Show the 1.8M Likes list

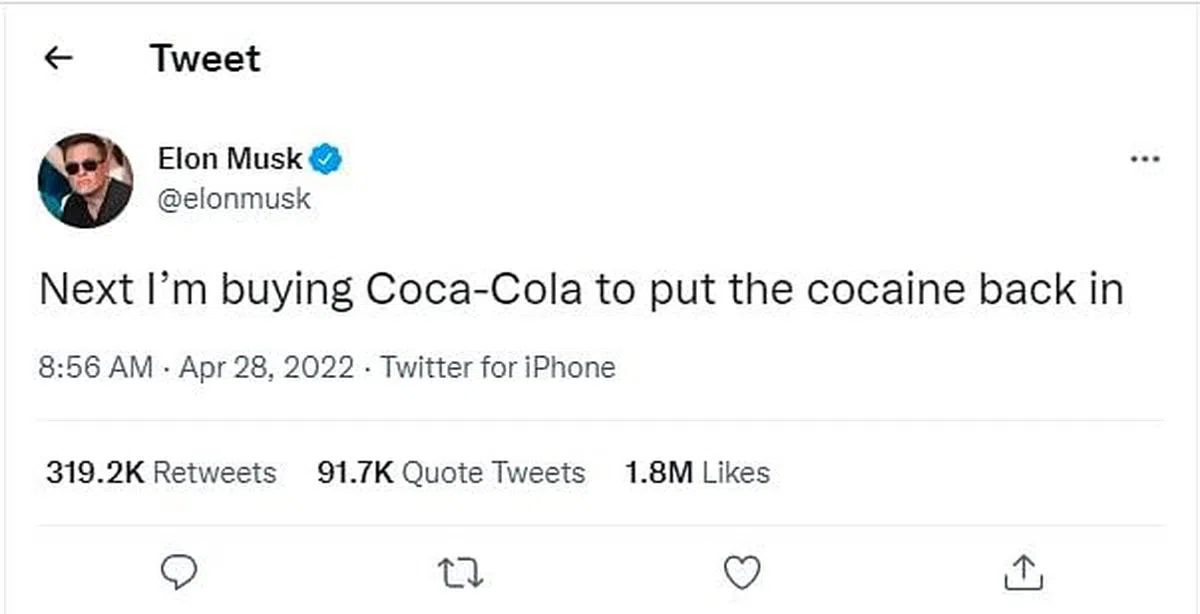[696, 472]
